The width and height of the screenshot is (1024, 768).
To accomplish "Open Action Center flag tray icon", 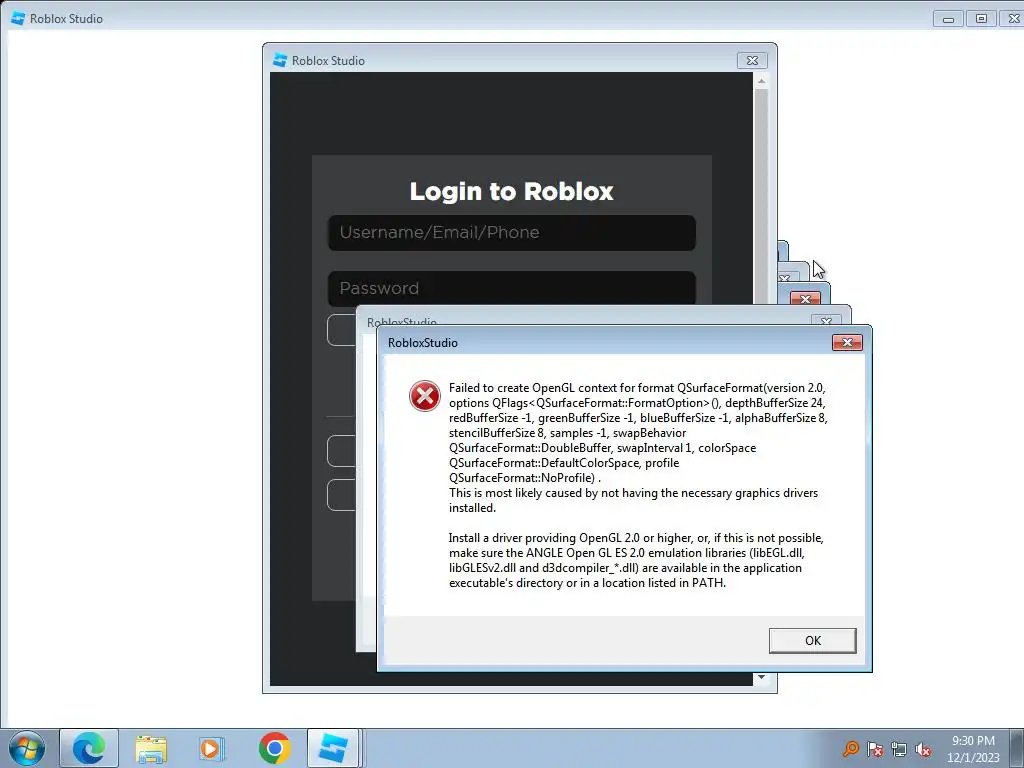I will [x=875, y=748].
